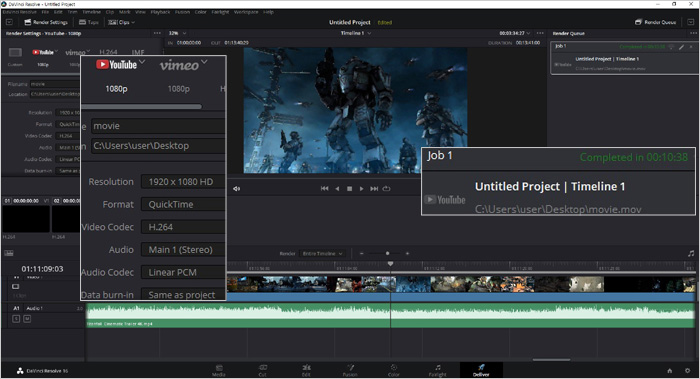
Task: Open Render Queue panel options (three dots)
Action: (693, 33)
